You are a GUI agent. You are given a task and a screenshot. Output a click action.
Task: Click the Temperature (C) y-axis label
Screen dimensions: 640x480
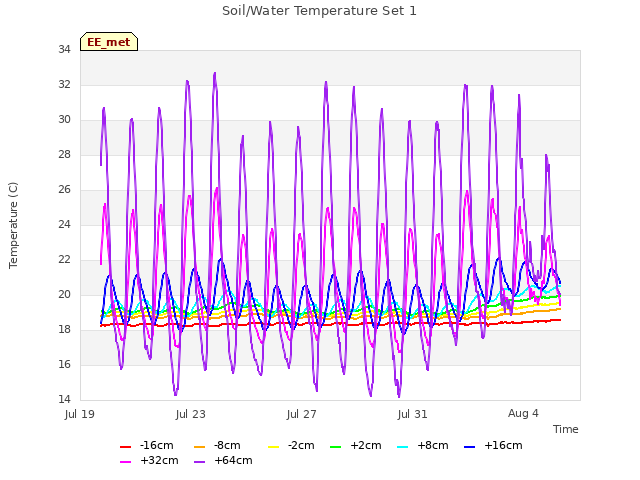click(x=13, y=225)
